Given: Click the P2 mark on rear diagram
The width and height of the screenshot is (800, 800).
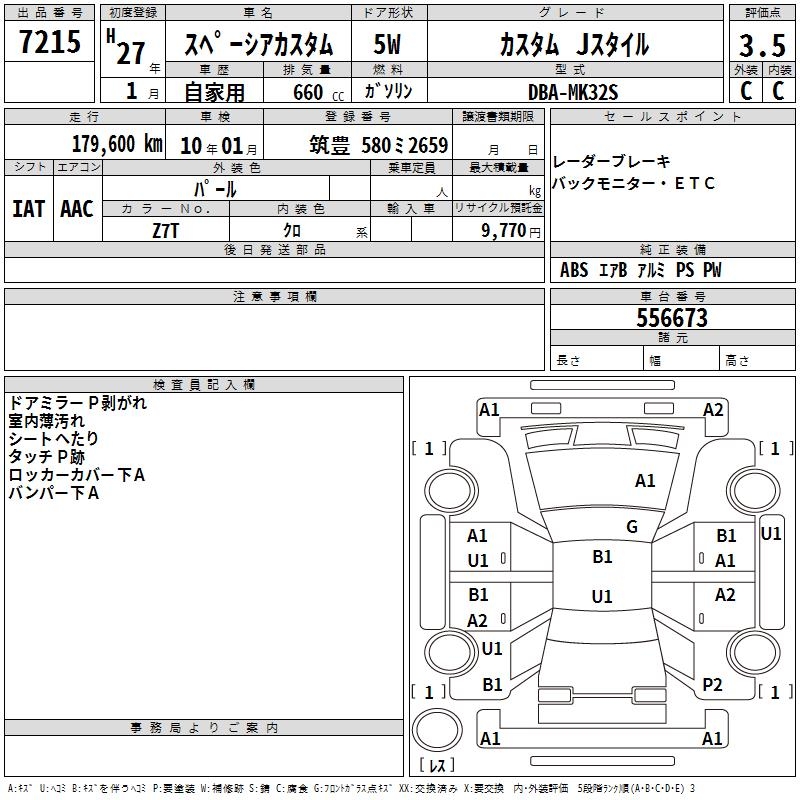Looking at the screenshot, I should 712,684.
